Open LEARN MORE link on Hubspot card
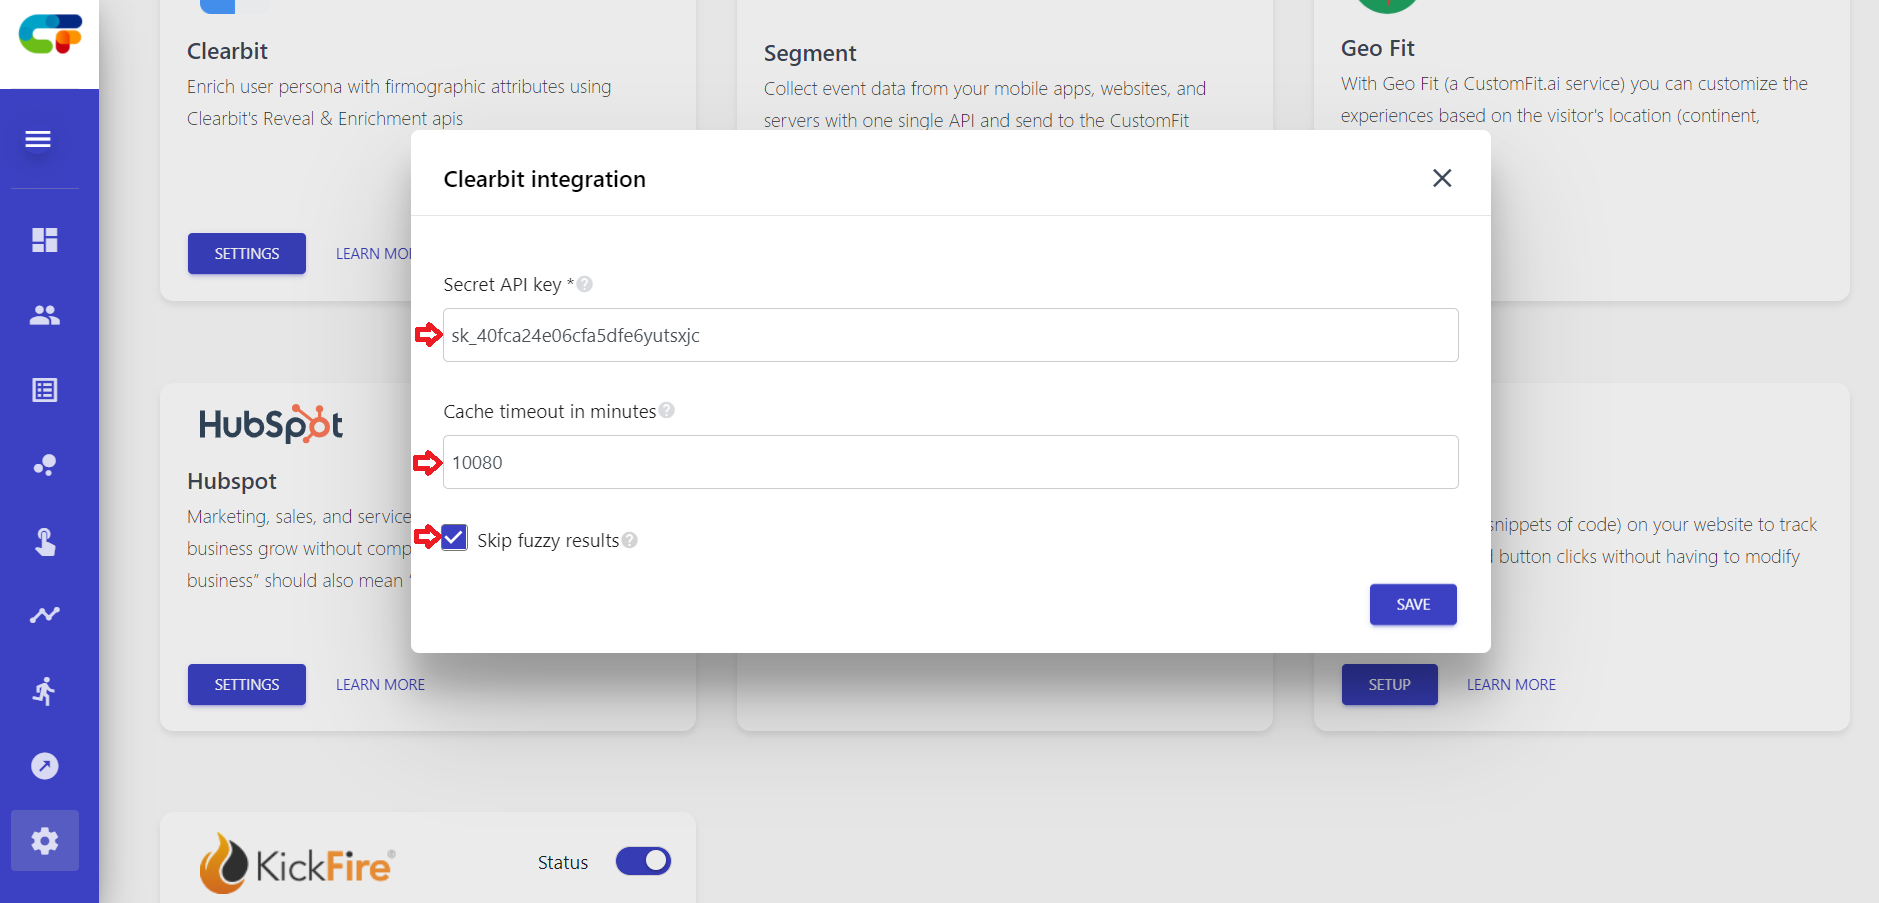This screenshot has width=1879, height=903. click(380, 685)
